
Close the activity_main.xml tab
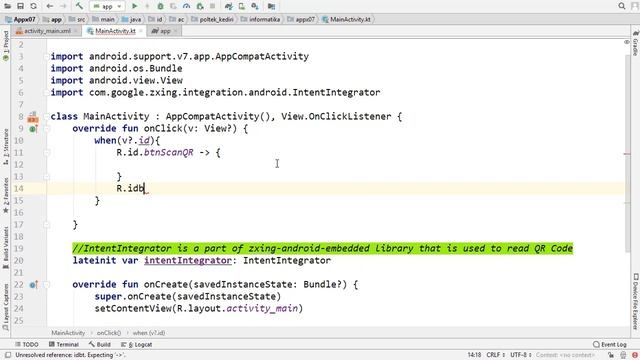click(76, 31)
